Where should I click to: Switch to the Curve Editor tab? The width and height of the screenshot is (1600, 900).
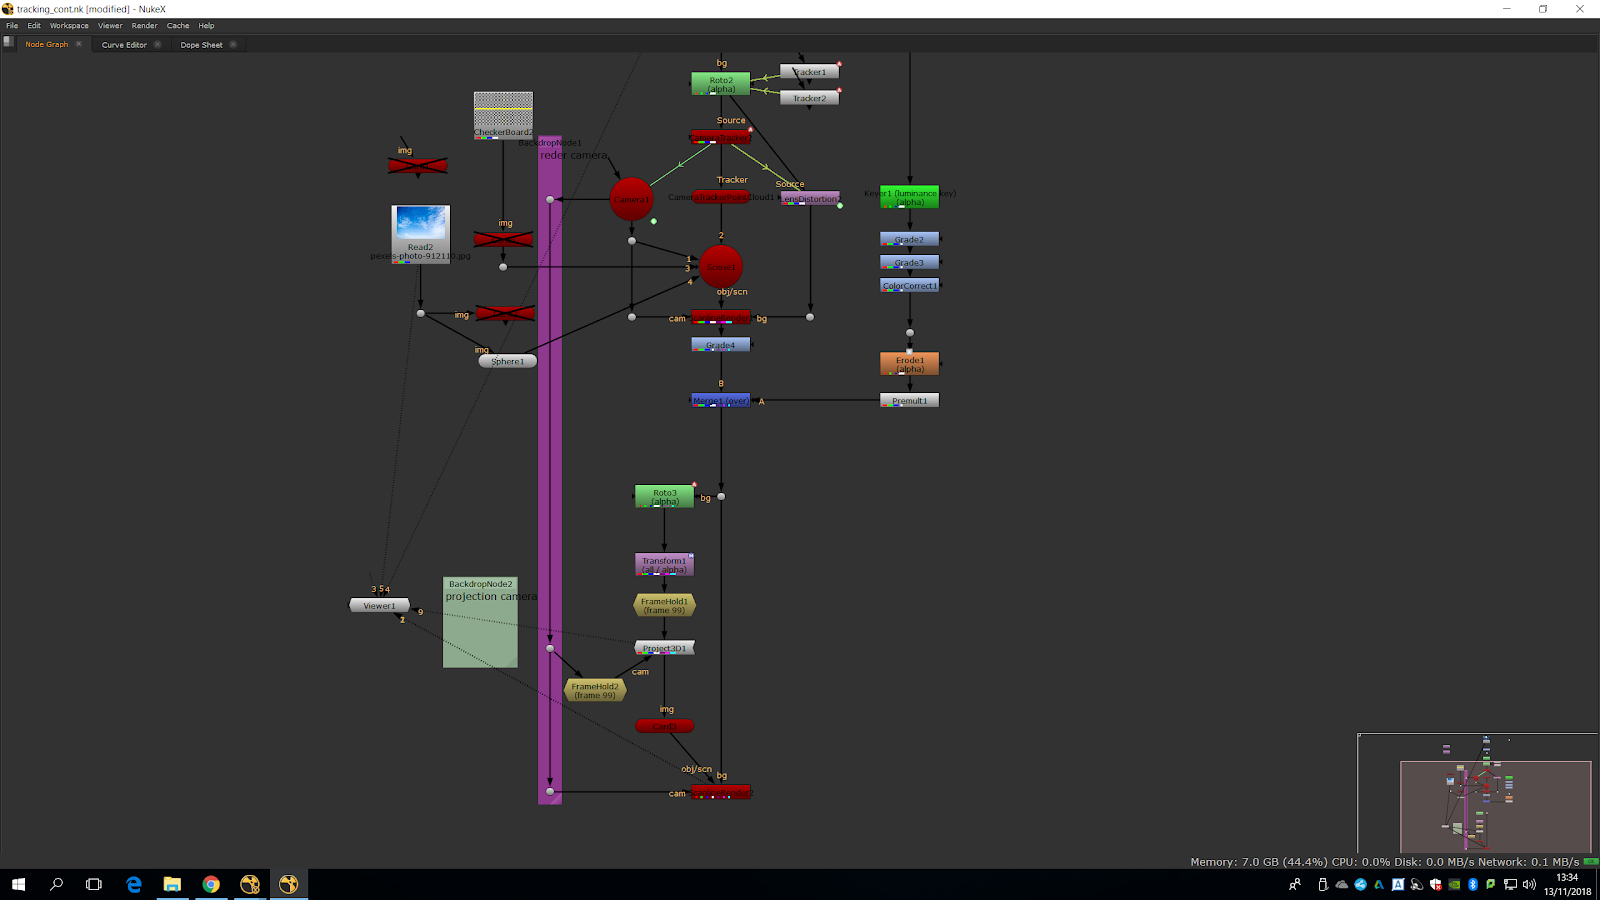(124, 45)
